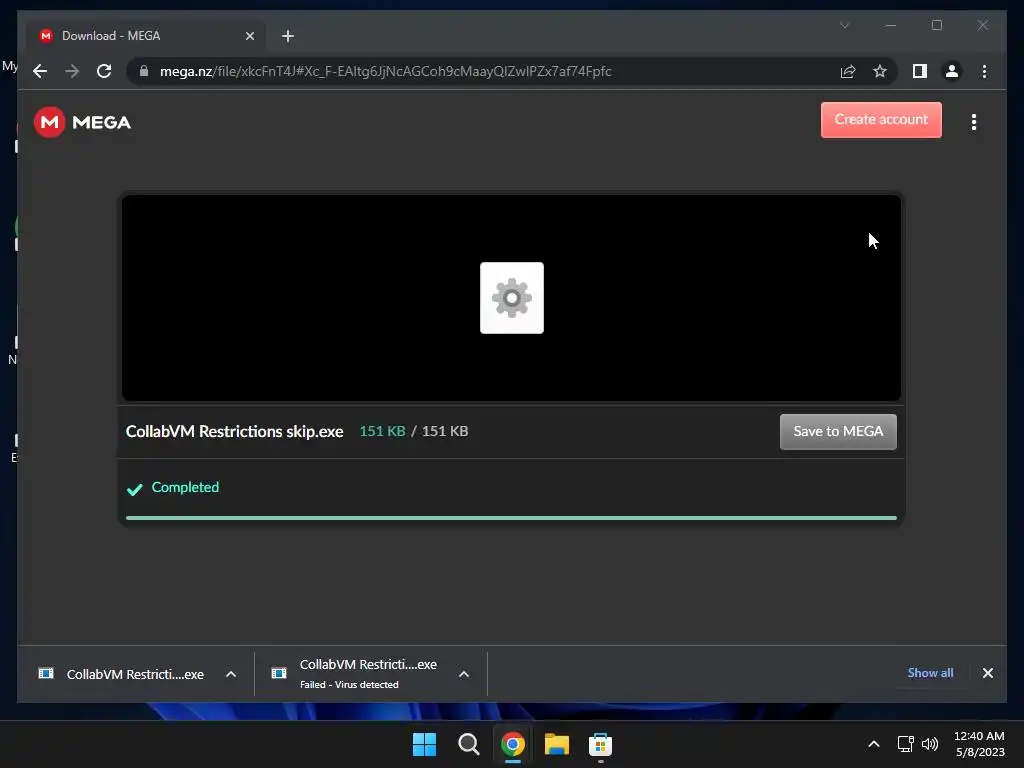Click the gear file preview icon

point(511,298)
